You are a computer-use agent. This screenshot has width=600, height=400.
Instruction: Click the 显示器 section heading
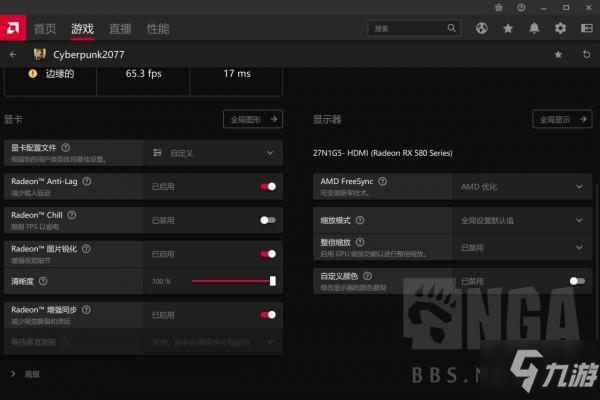click(x=327, y=119)
